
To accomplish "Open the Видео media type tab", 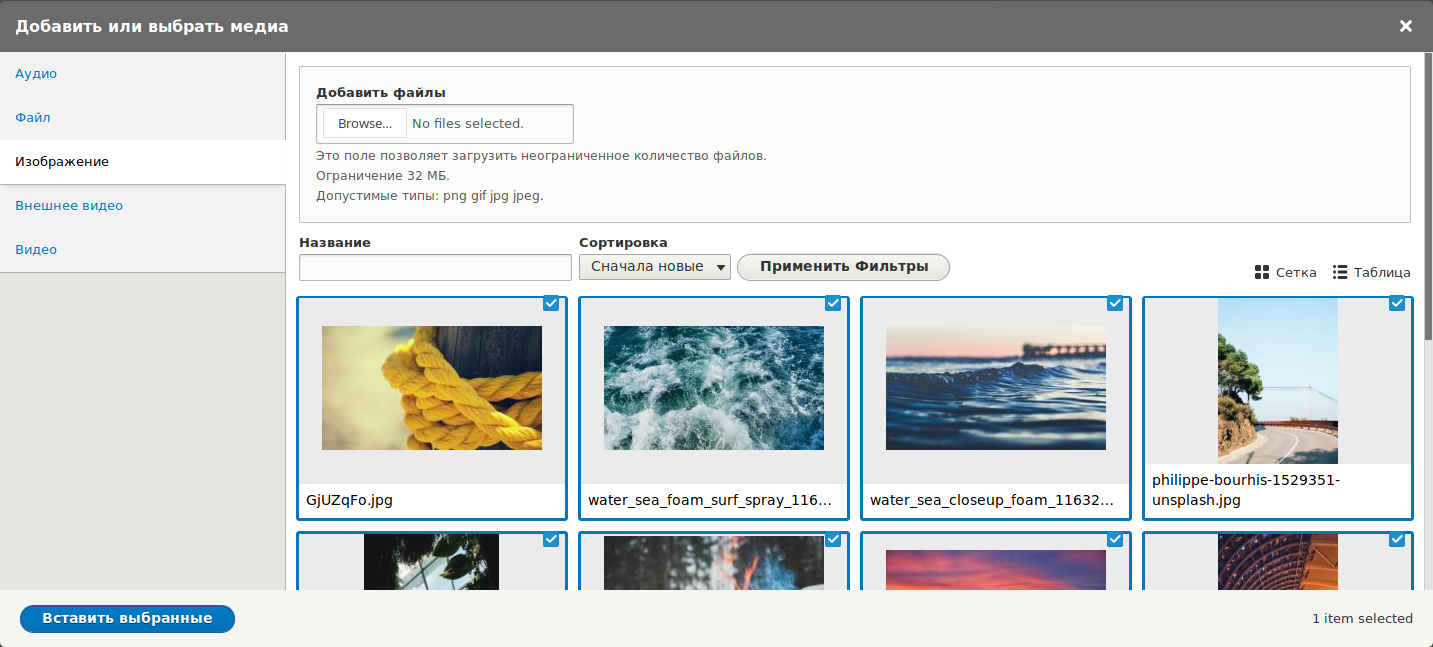I will click(143, 250).
